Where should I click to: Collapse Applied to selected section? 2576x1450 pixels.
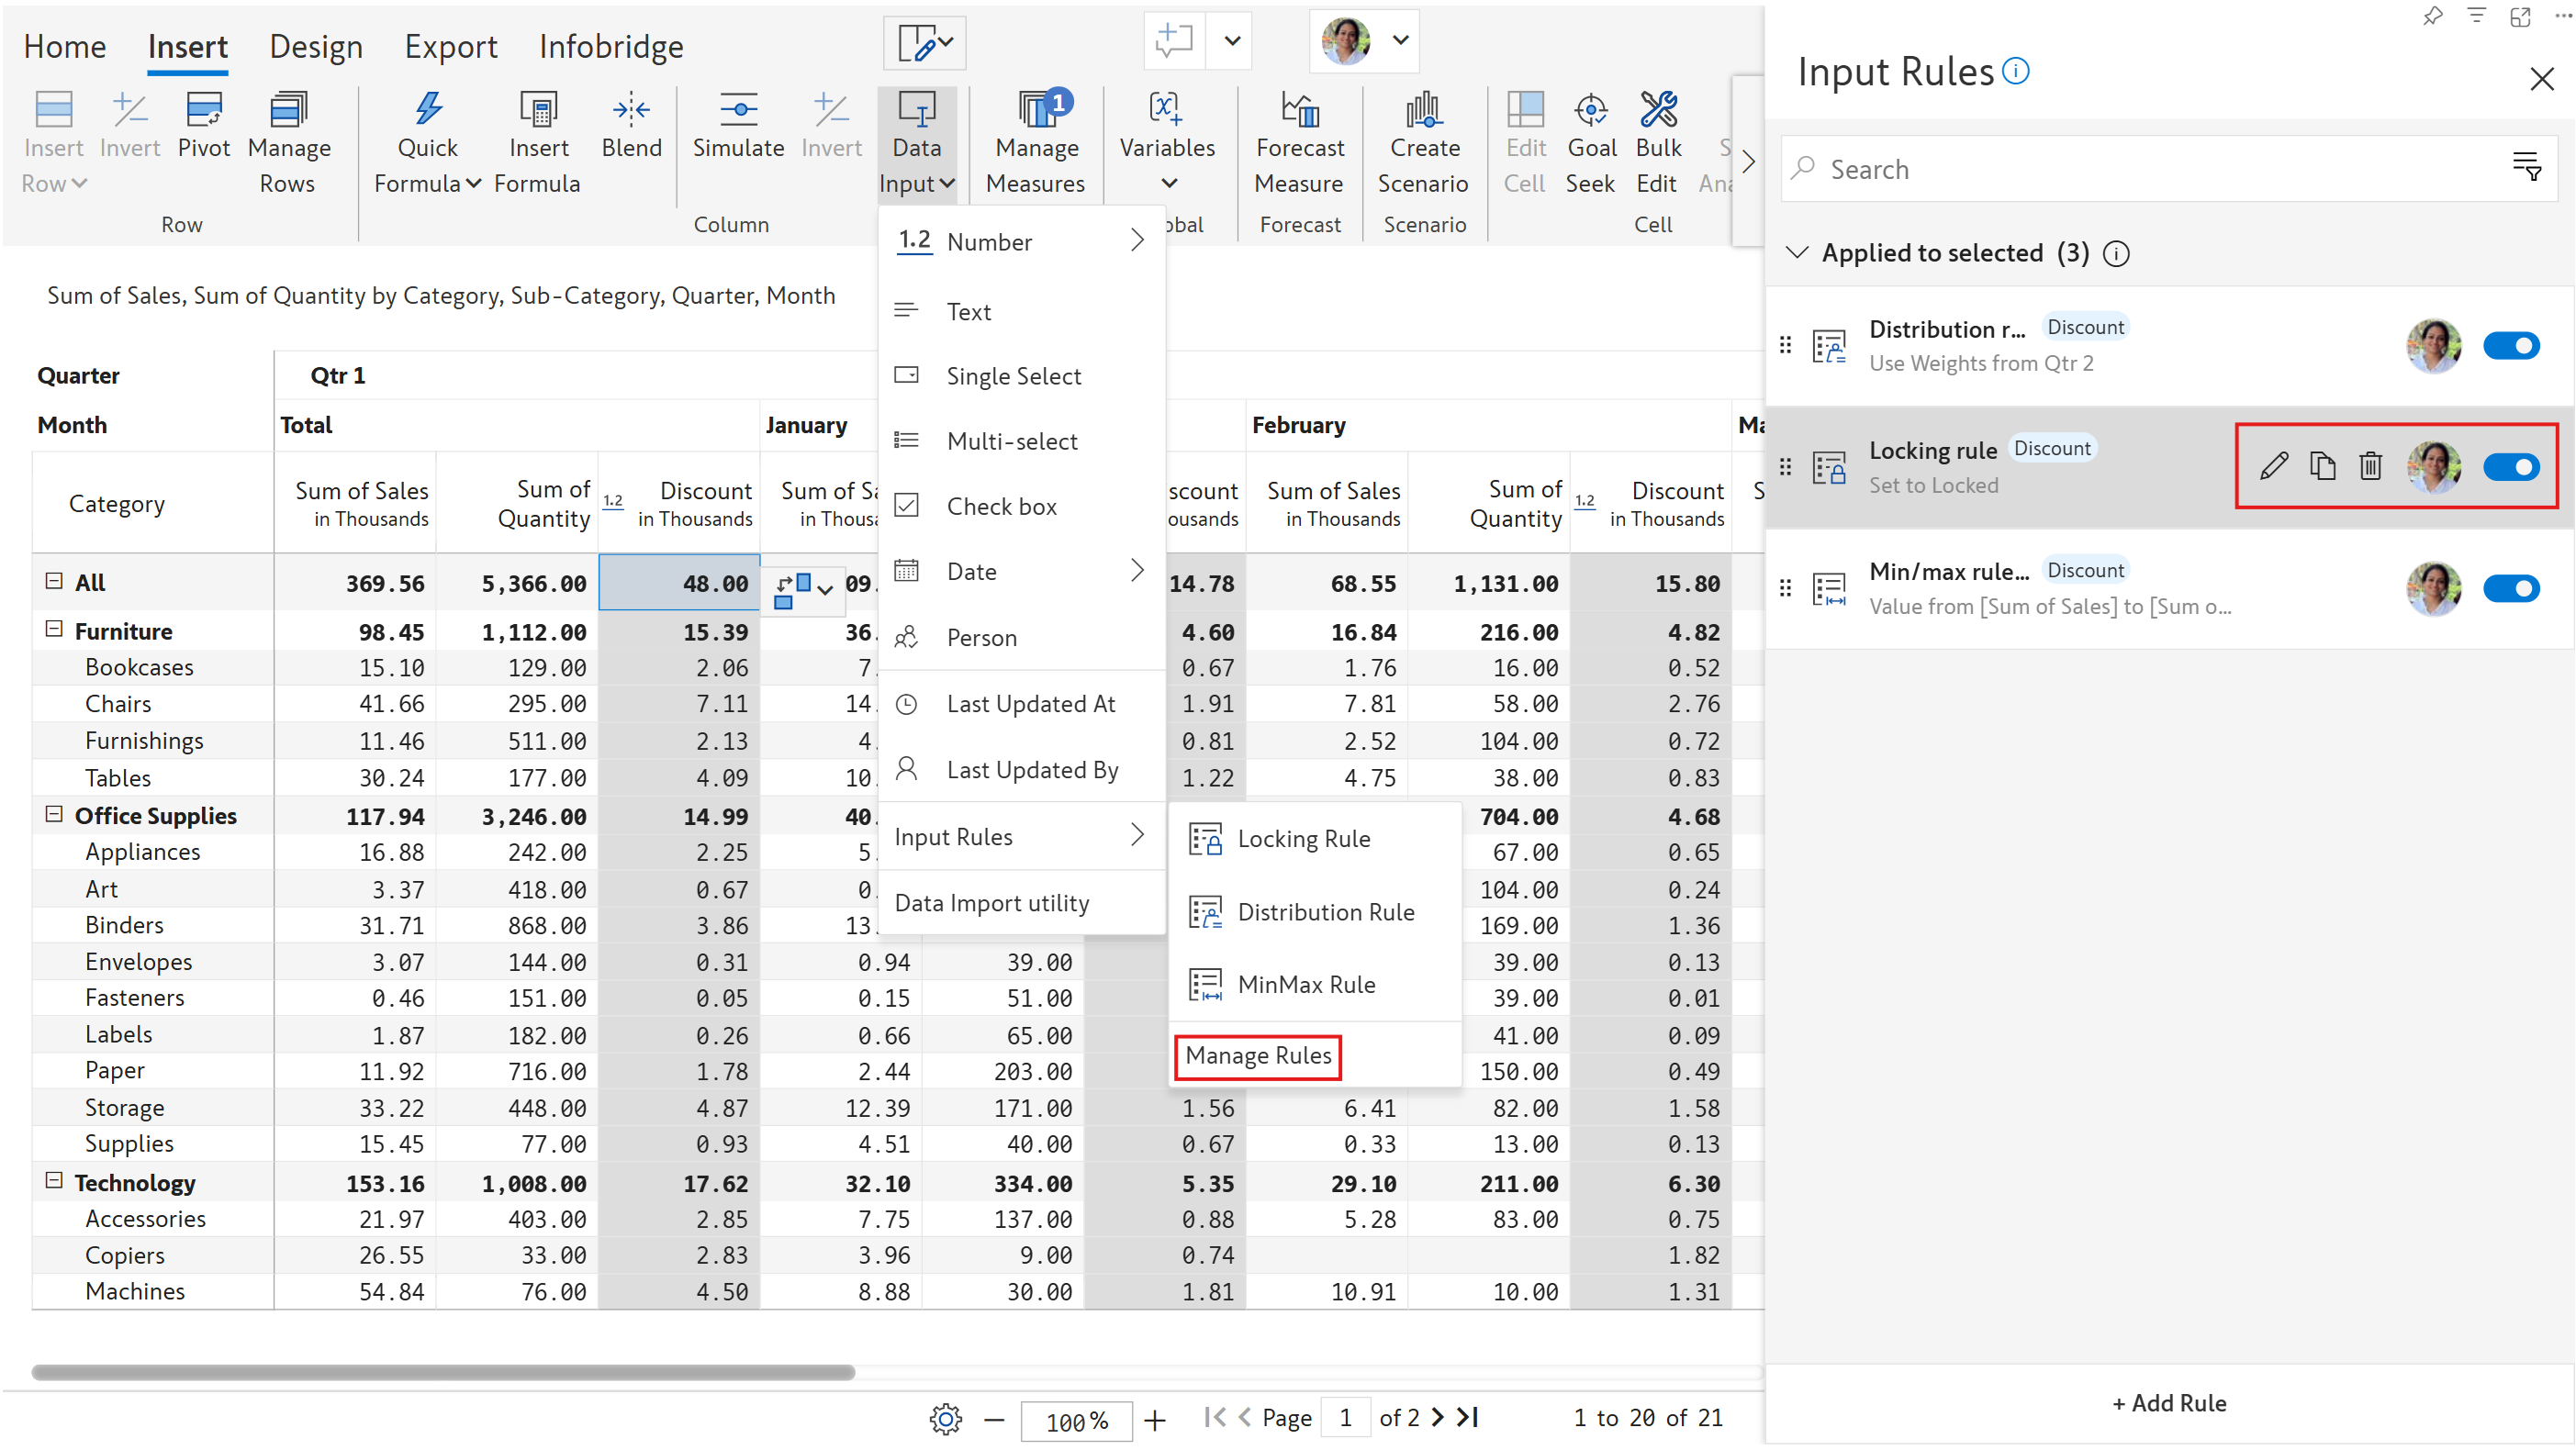1797,252
